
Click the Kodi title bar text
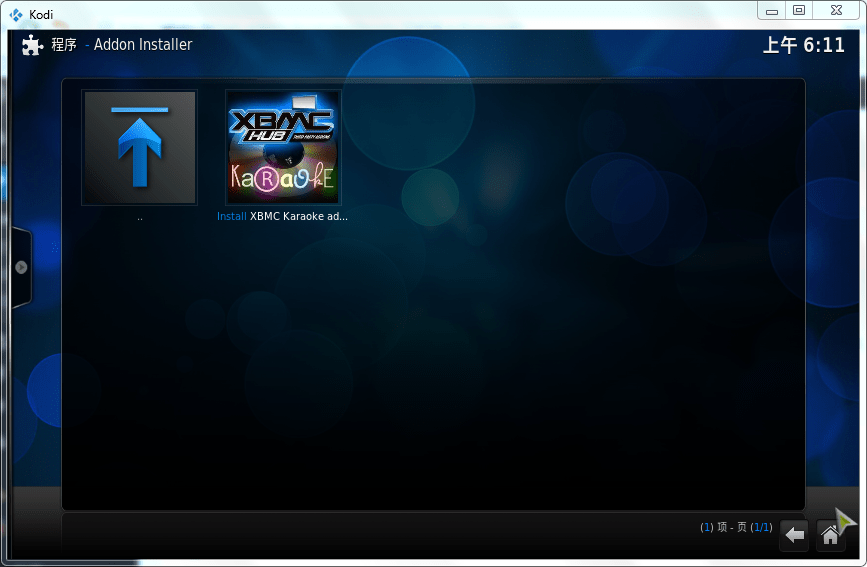(x=41, y=14)
